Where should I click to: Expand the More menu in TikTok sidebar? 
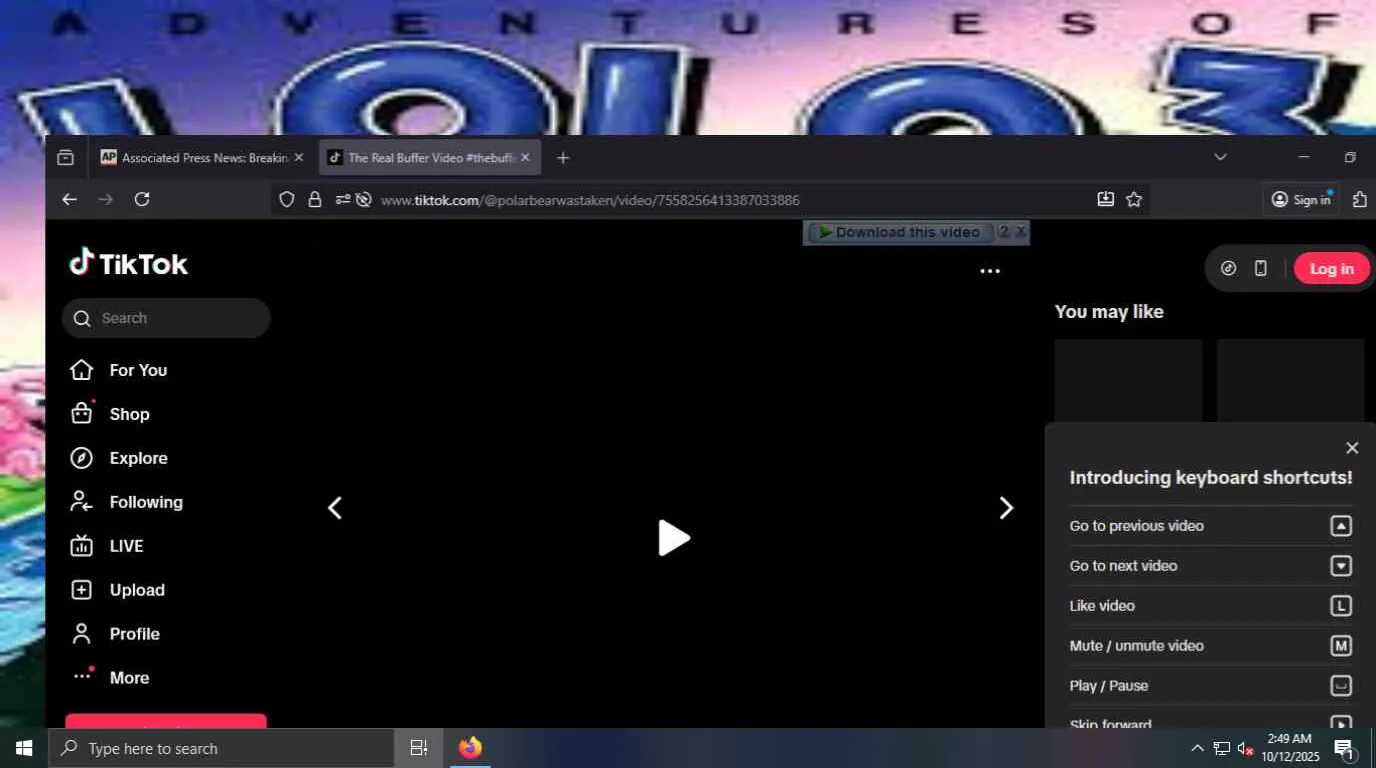pyautogui.click(x=110, y=678)
